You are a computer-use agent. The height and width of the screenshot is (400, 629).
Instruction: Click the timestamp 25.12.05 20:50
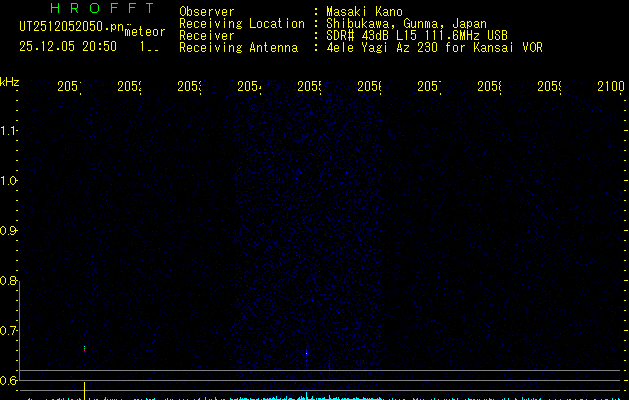pyautogui.click(x=68, y=47)
